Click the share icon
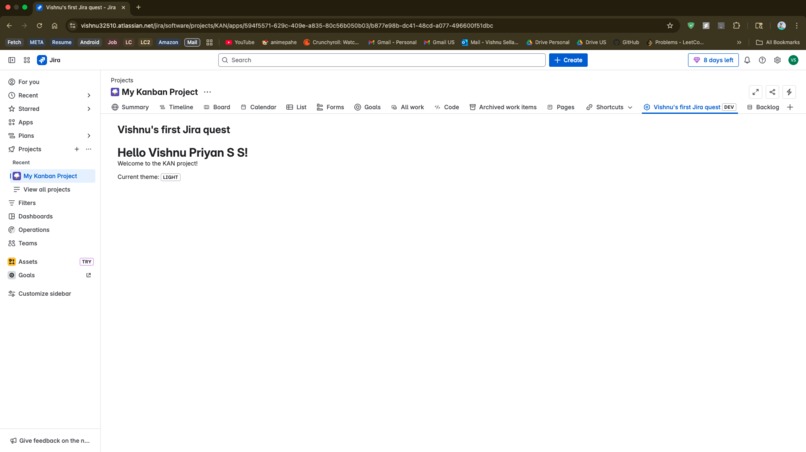The height and width of the screenshot is (452, 806). [772, 92]
